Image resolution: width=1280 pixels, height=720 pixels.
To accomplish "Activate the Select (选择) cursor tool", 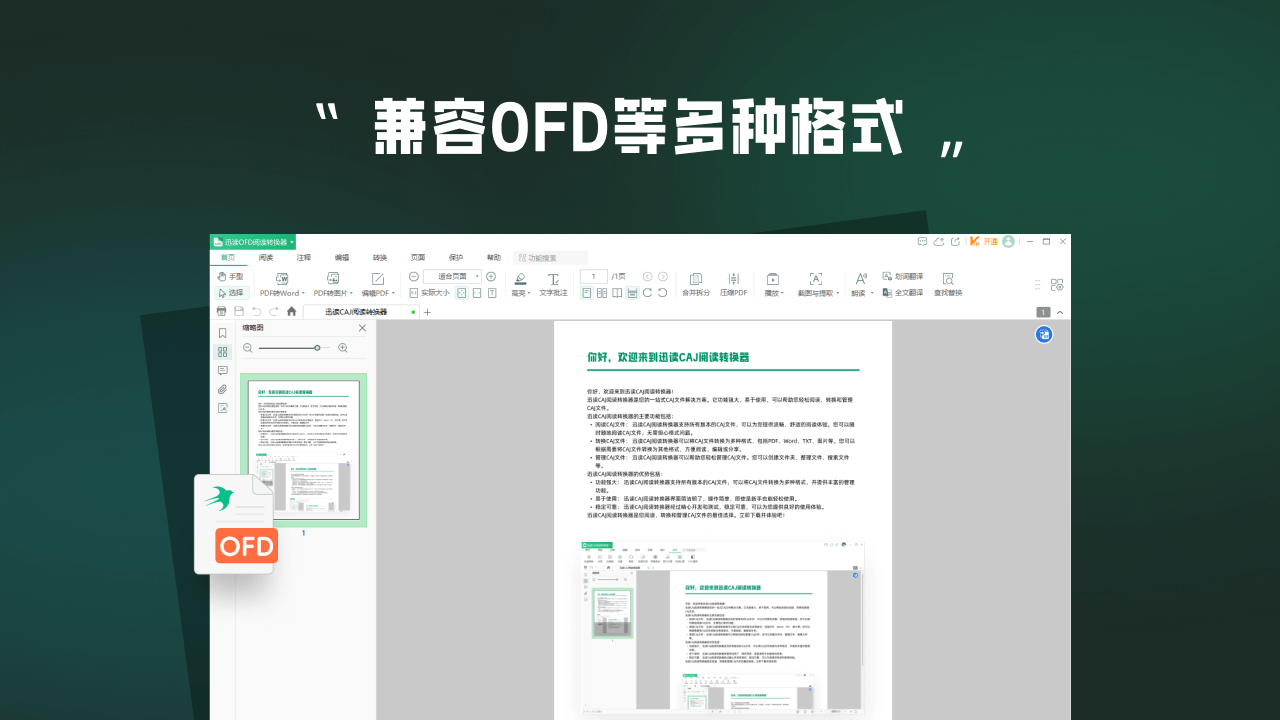I will 231,293.
